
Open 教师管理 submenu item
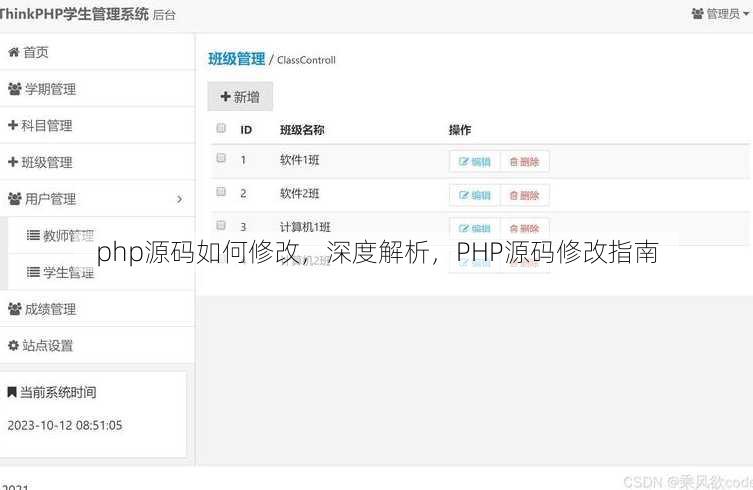coord(101,235)
